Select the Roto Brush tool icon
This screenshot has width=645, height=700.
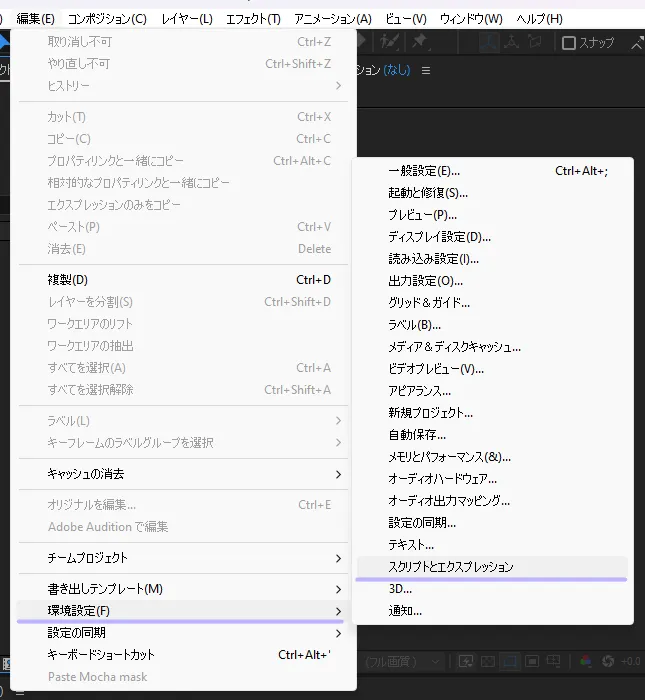coord(389,42)
